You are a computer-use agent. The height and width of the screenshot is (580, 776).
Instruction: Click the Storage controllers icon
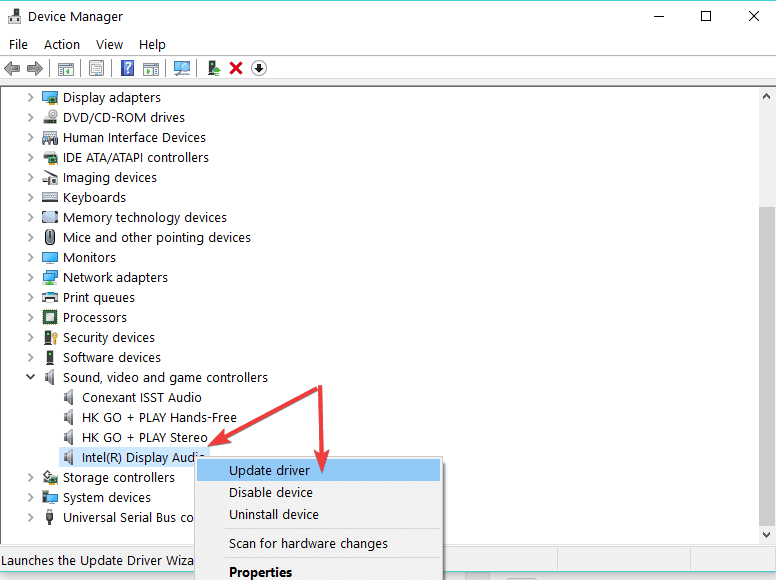point(49,478)
